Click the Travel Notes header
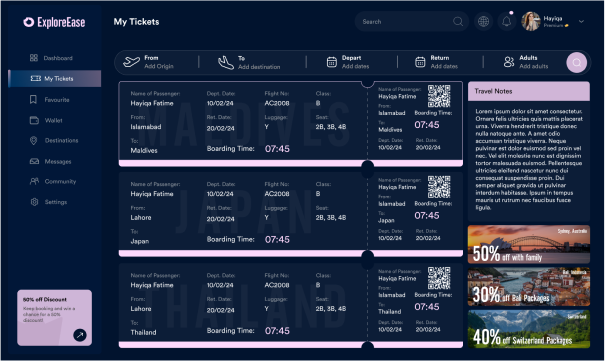 tap(529, 91)
